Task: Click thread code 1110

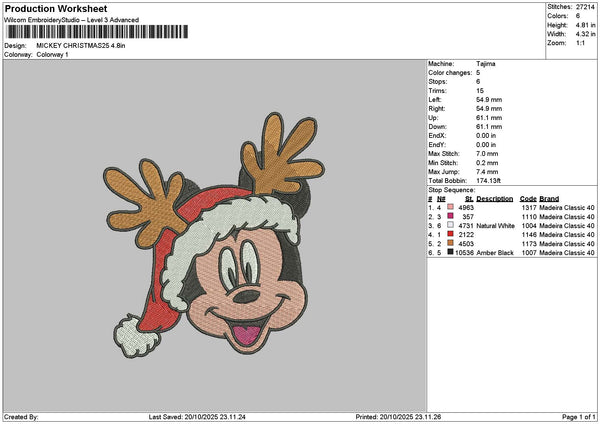Action: (x=529, y=217)
